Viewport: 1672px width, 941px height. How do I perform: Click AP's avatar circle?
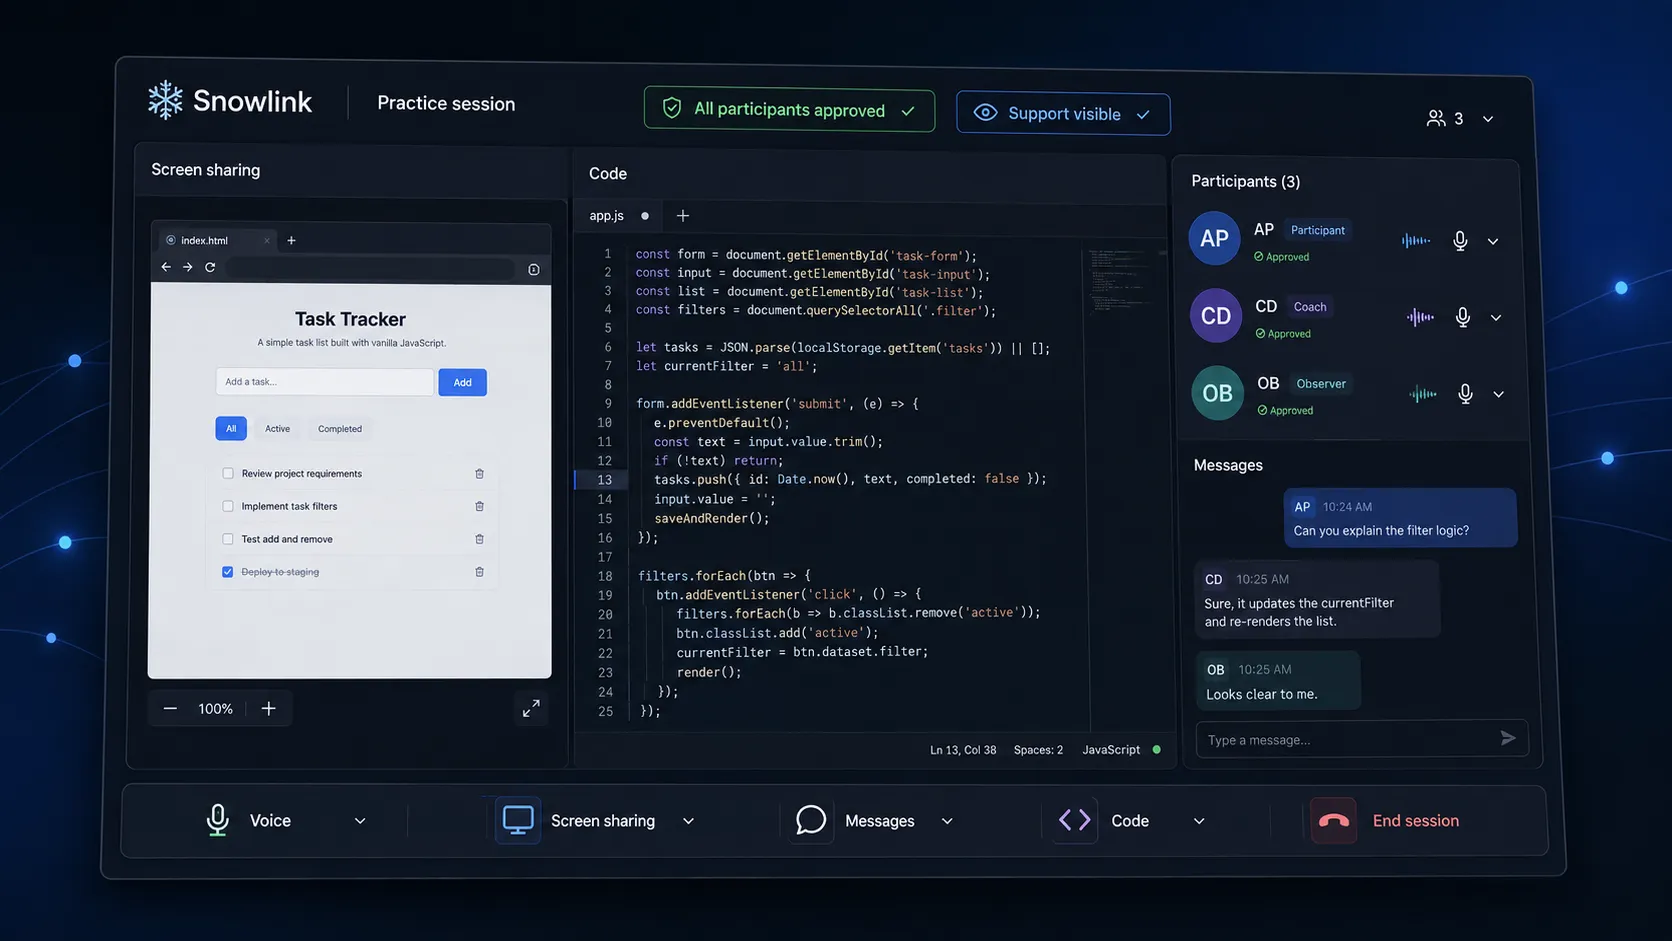click(1214, 238)
